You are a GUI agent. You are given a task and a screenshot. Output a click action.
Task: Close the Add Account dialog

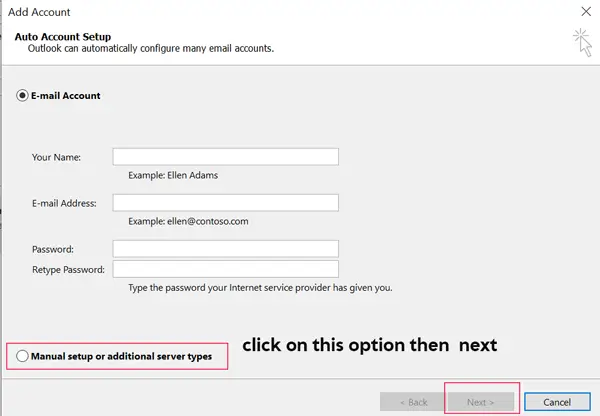585,11
